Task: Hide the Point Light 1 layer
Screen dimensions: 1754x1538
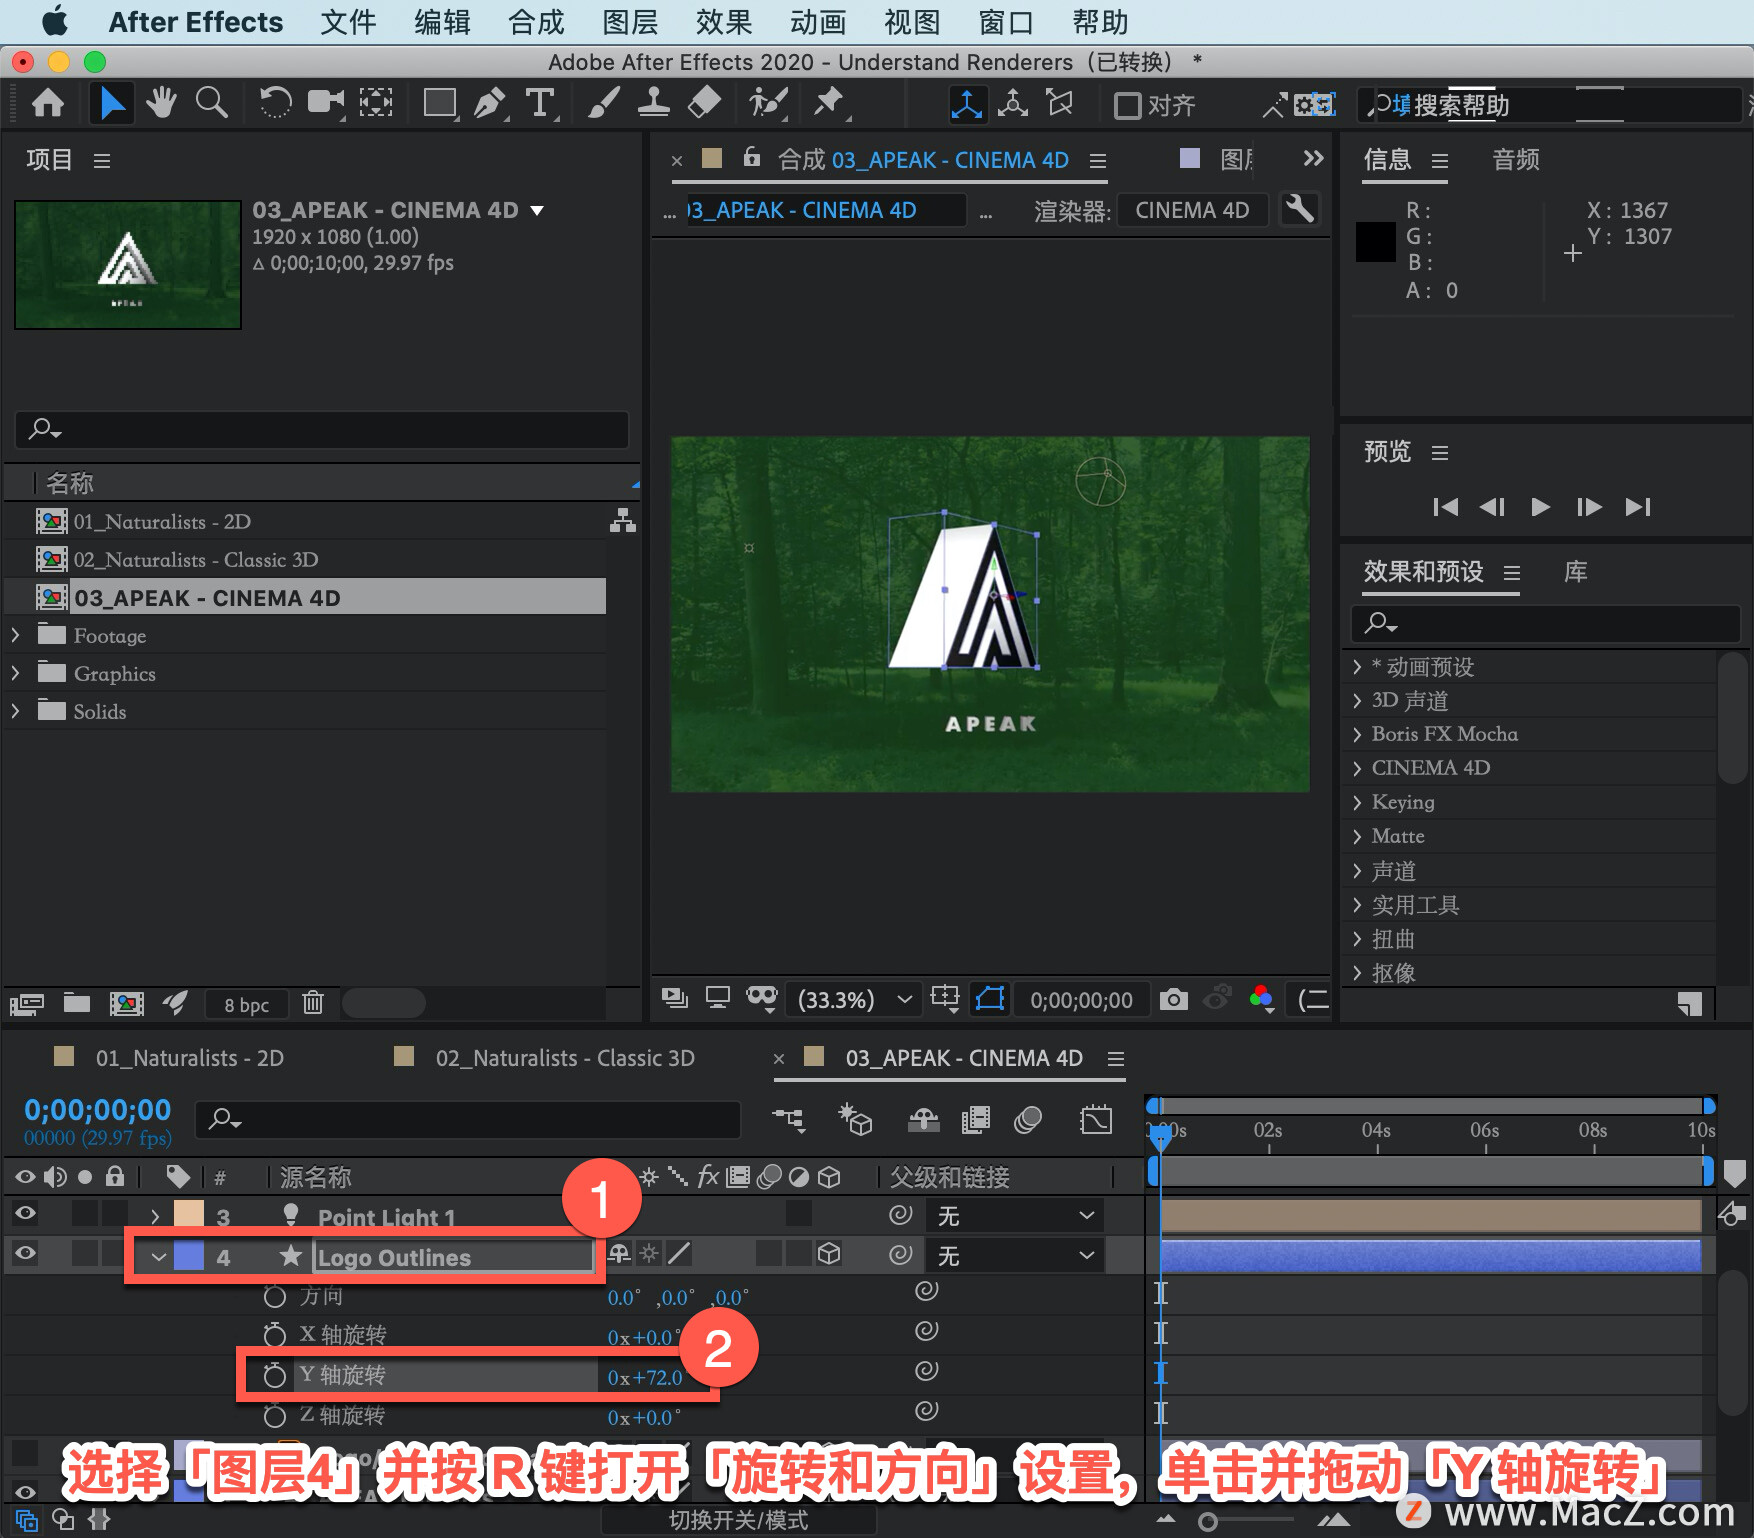Action: coord(25,1214)
